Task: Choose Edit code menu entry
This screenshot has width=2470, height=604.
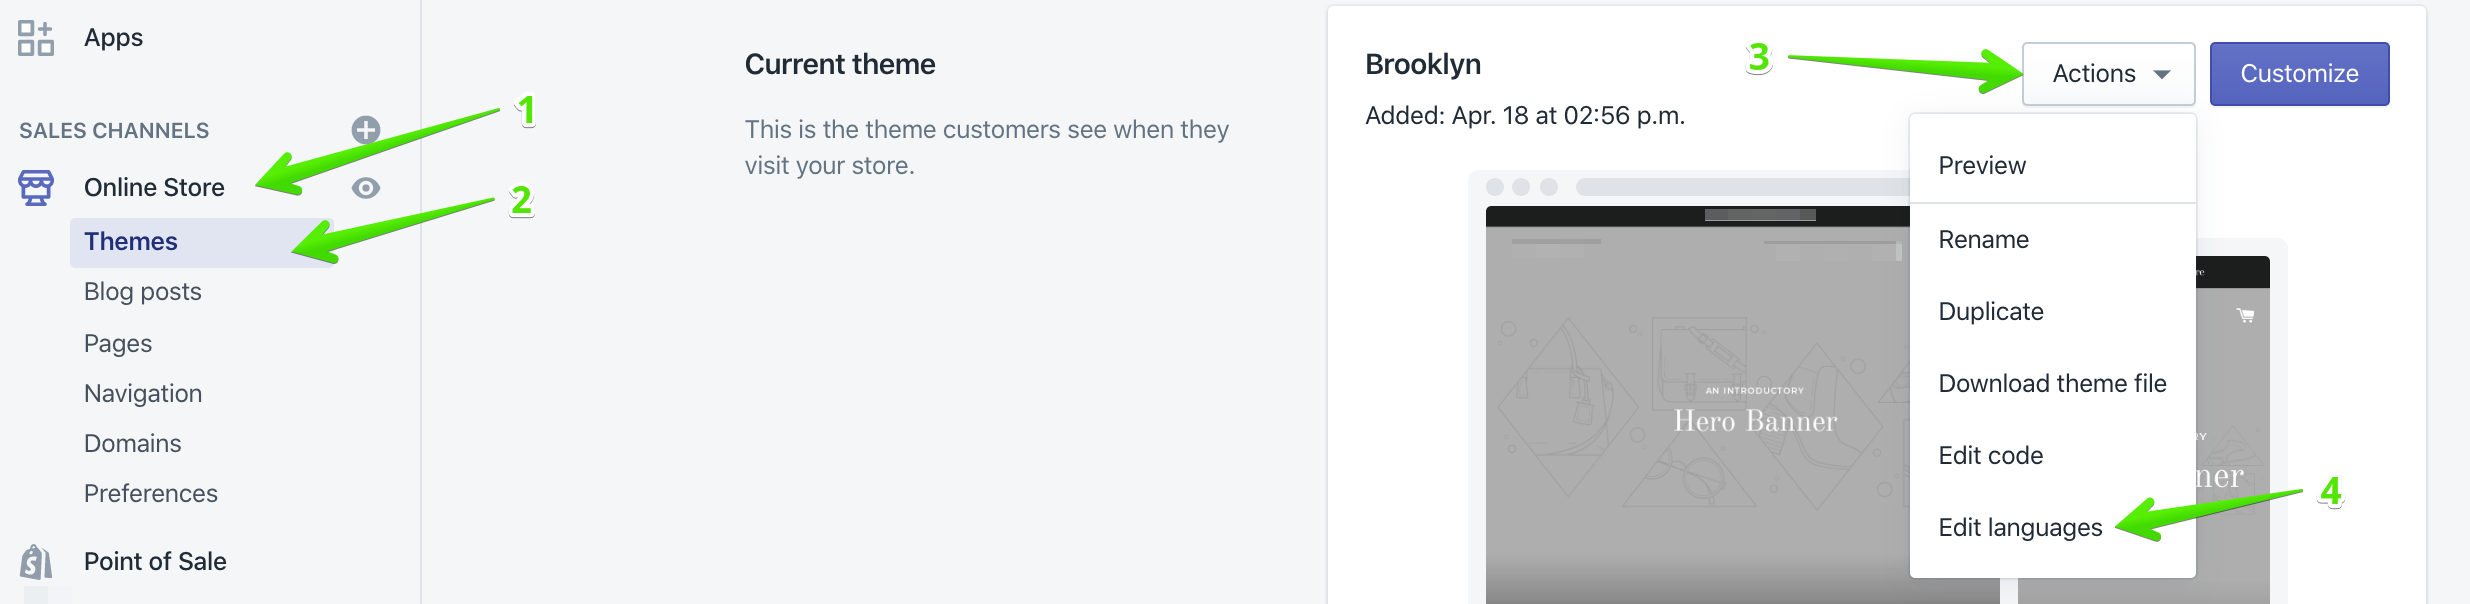Action: [x=1990, y=456]
